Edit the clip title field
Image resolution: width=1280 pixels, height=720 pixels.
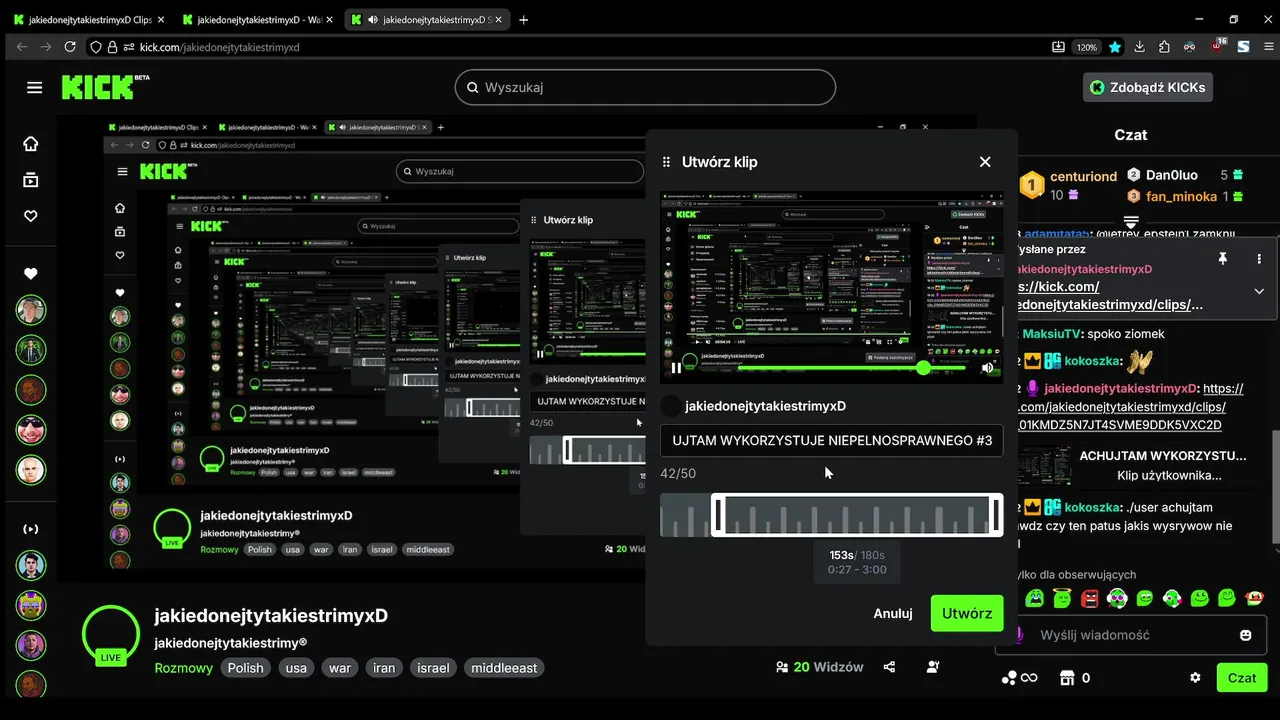click(832, 440)
